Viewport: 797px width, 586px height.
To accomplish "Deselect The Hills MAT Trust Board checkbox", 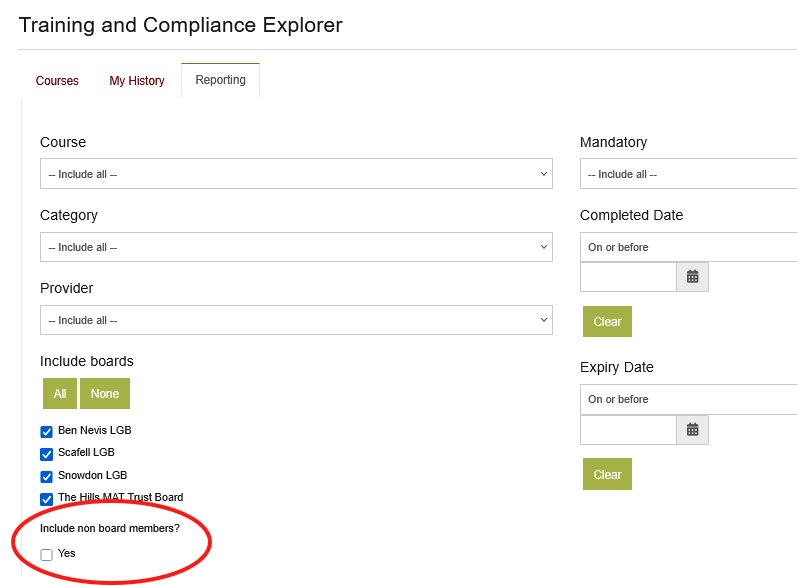I will (x=46, y=499).
